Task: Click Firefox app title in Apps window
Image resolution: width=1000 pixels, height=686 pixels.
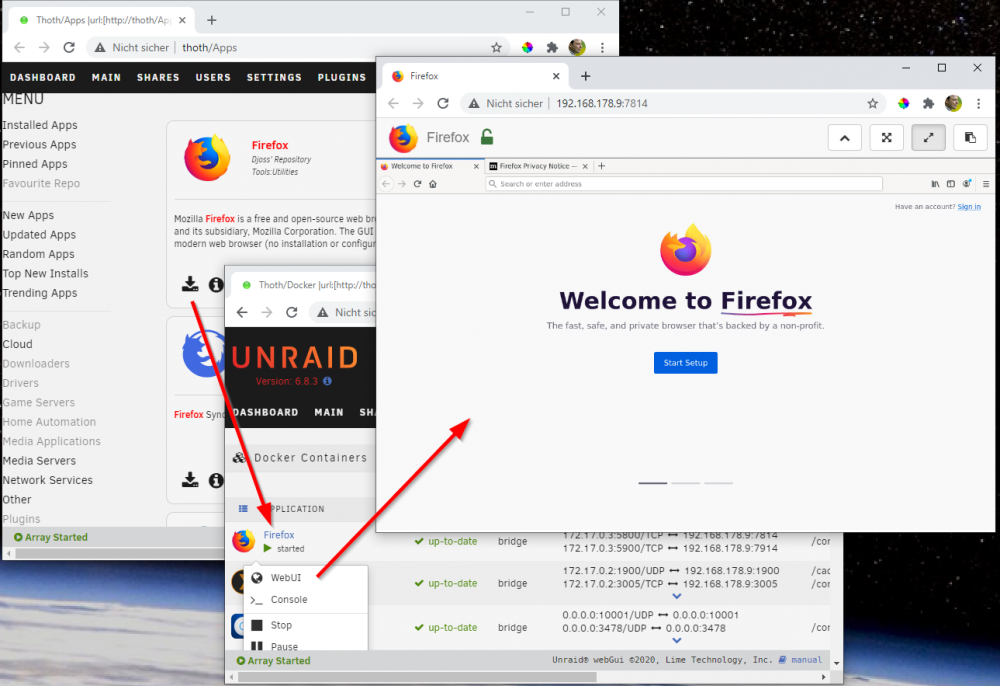Action: (x=270, y=145)
